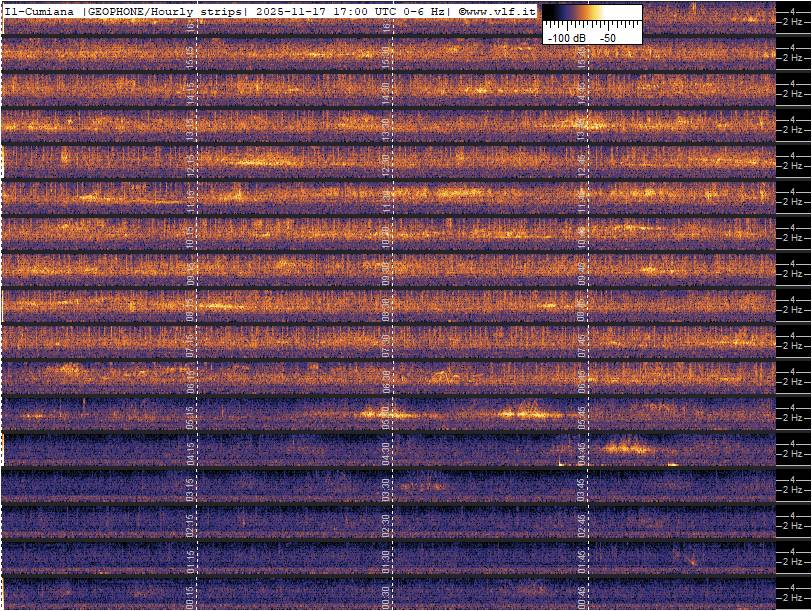The height and width of the screenshot is (611, 812).
Task: Click the -50 legend scale value
Action: click(x=606, y=37)
